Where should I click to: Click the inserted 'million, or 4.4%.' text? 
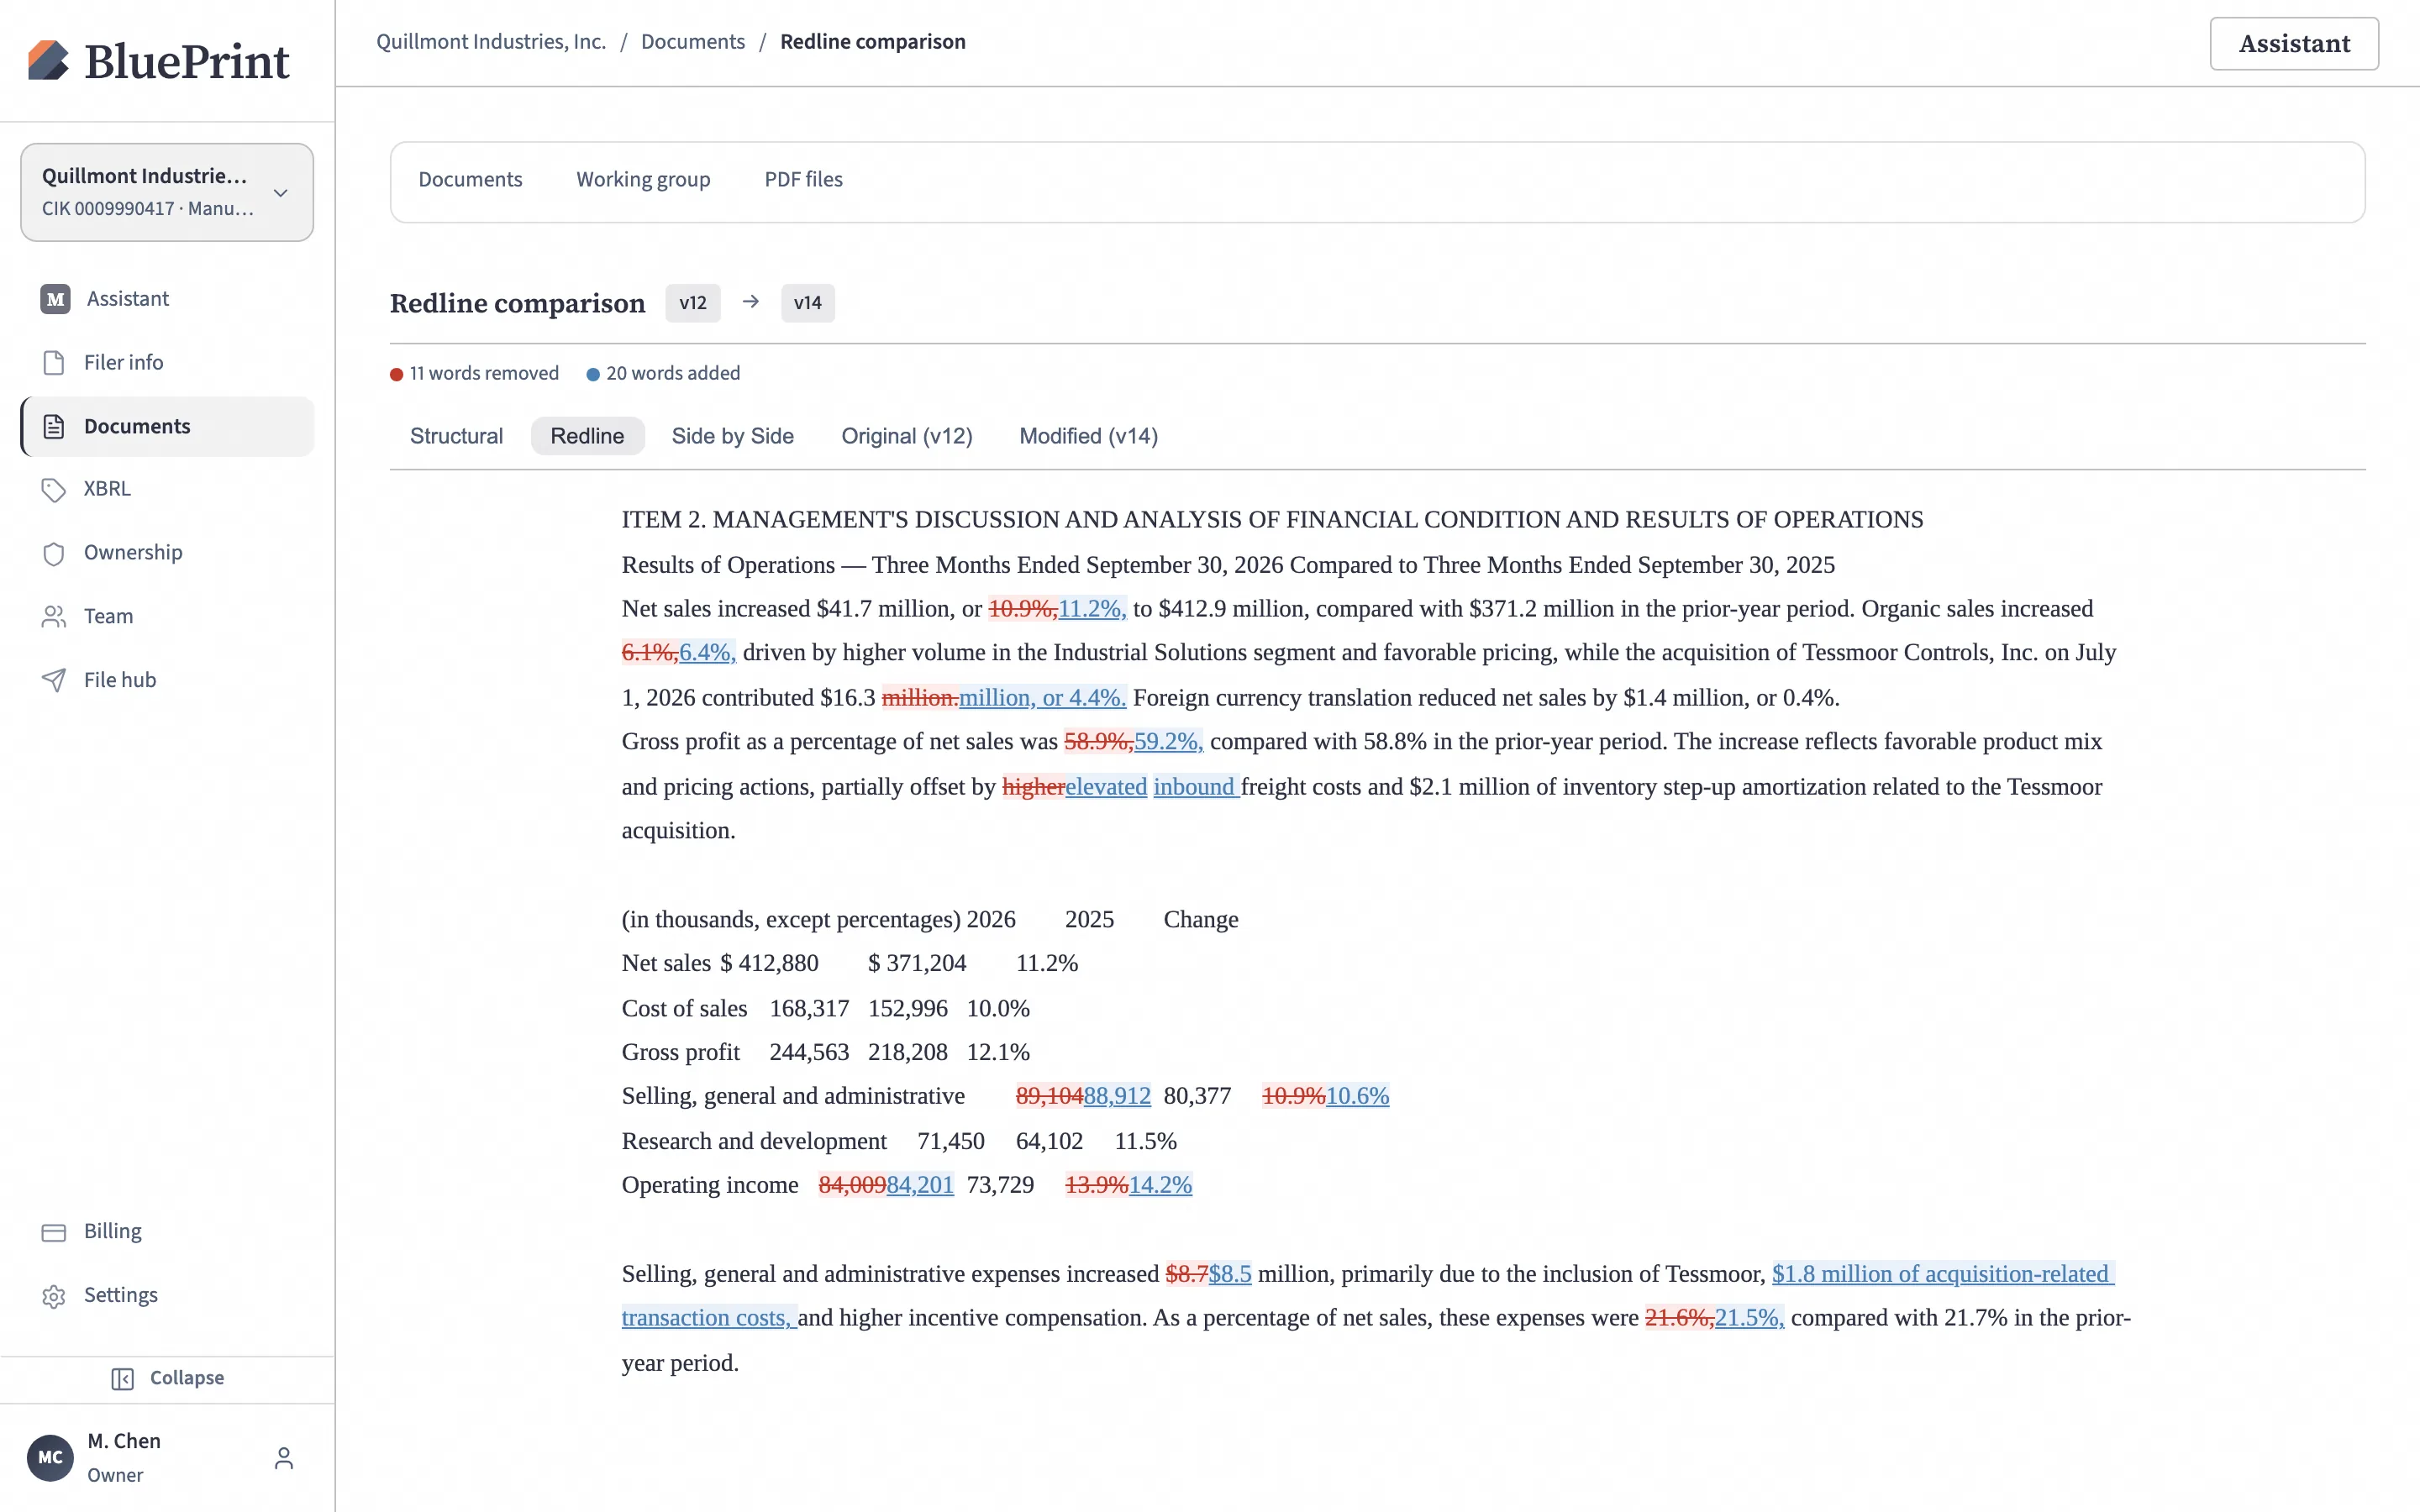tap(1042, 698)
